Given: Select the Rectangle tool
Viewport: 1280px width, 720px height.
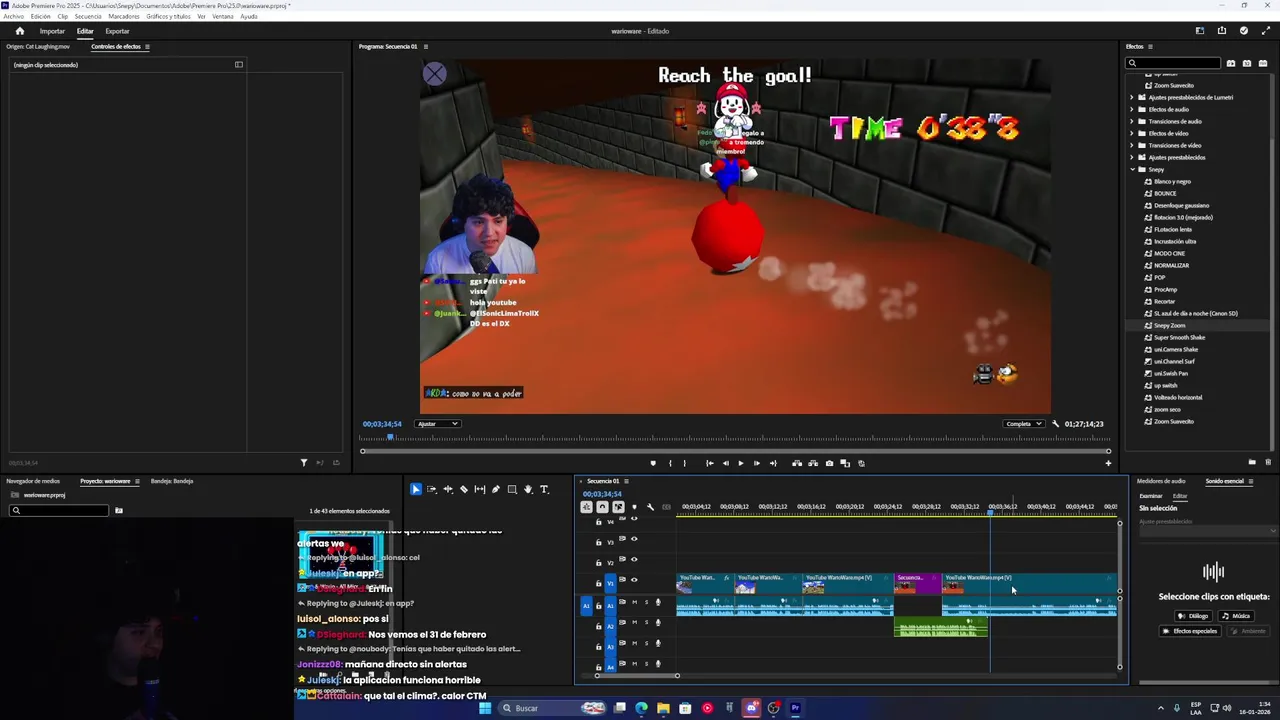Looking at the screenshot, I should click(512, 489).
